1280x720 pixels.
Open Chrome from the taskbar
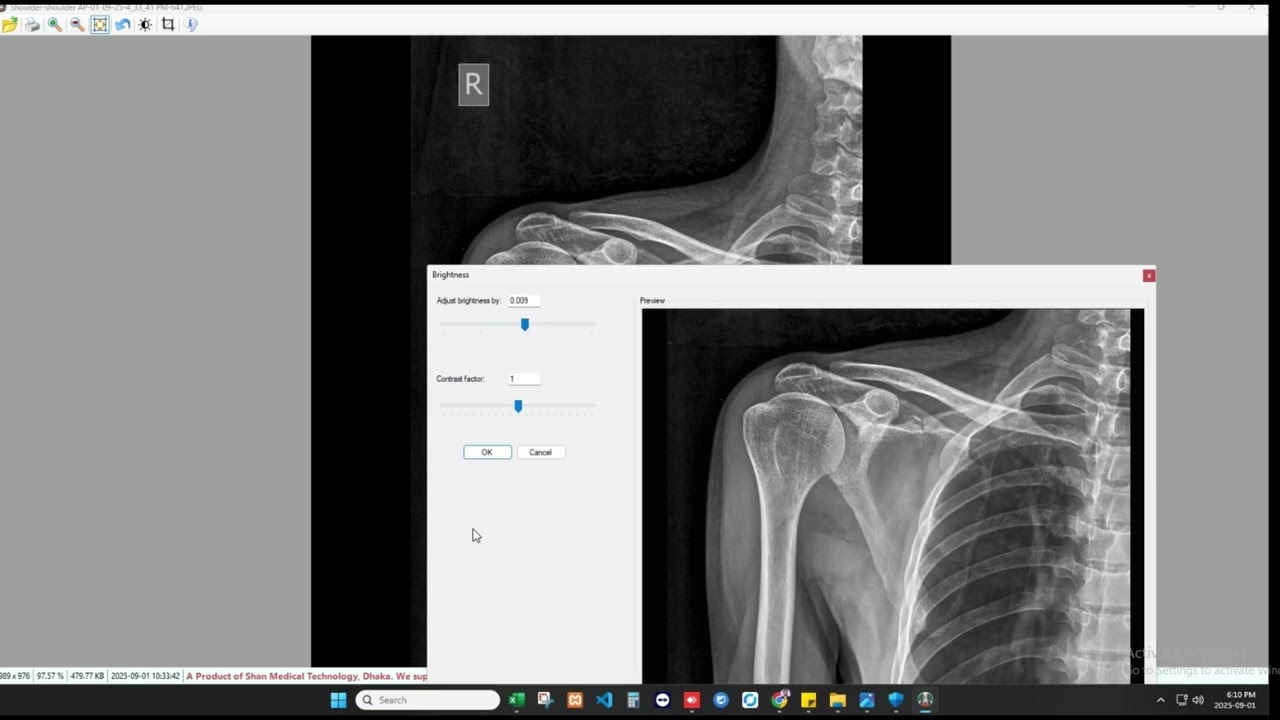[779, 700]
